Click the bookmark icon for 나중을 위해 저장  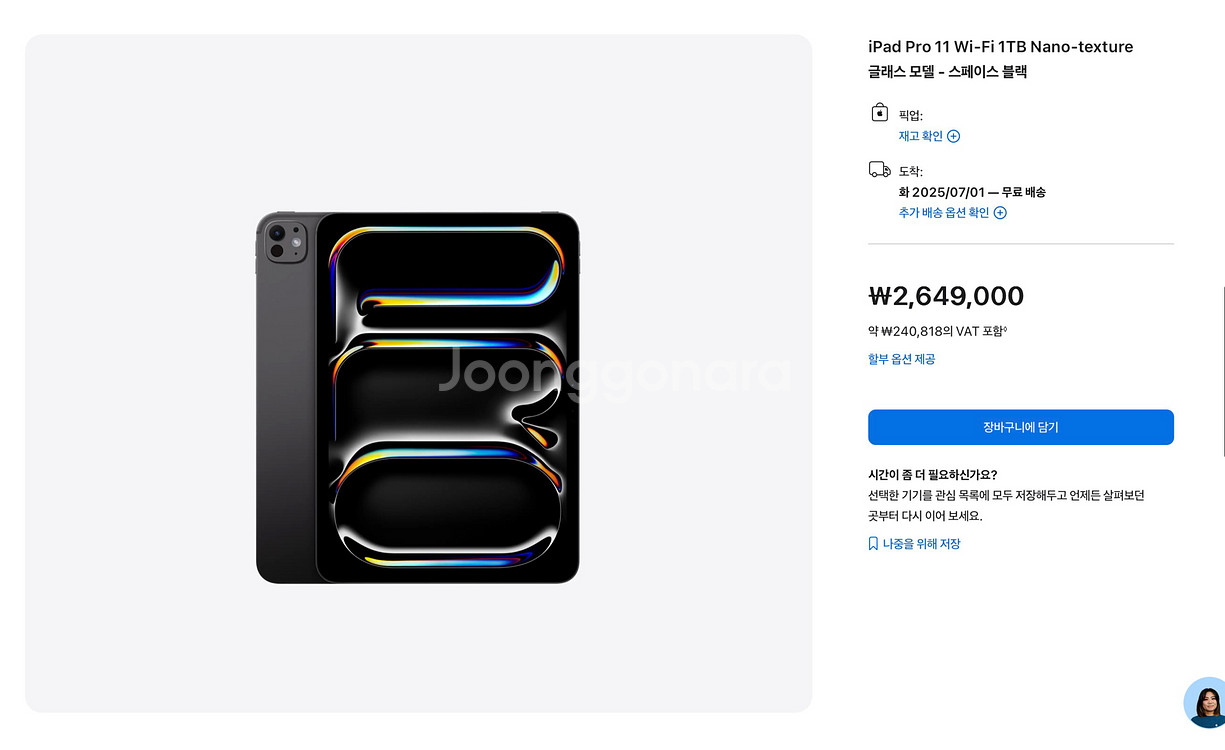coord(873,544)
